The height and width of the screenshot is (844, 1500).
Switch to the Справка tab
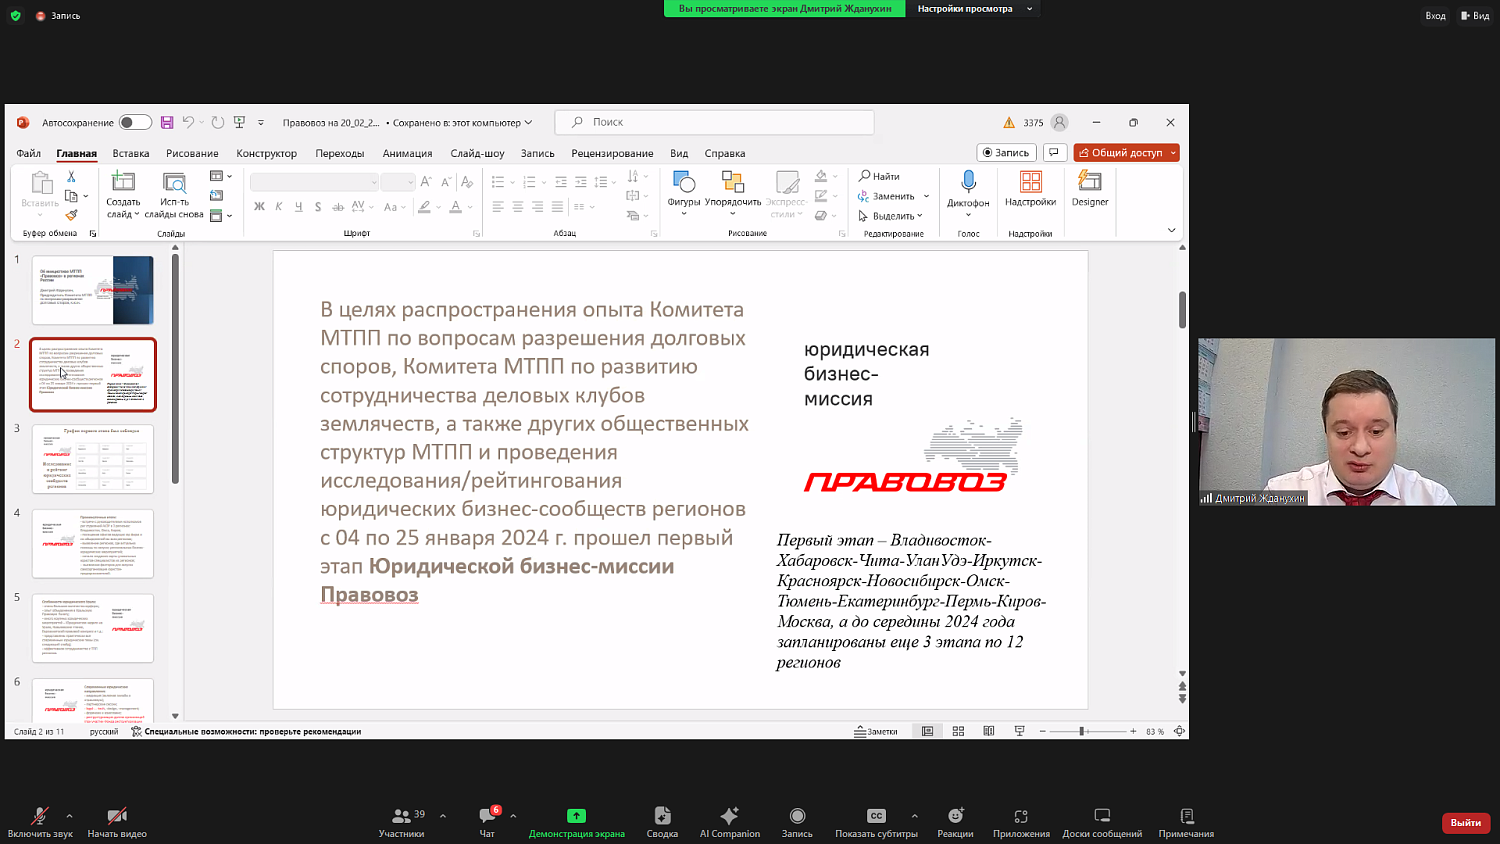click(x=725, y=153)
